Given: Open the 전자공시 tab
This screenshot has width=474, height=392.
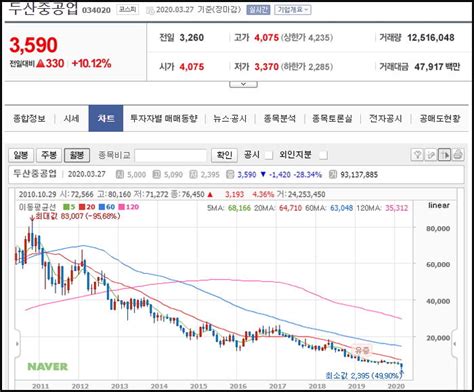Looking at the screenshot, I should (x=386, y=118).
